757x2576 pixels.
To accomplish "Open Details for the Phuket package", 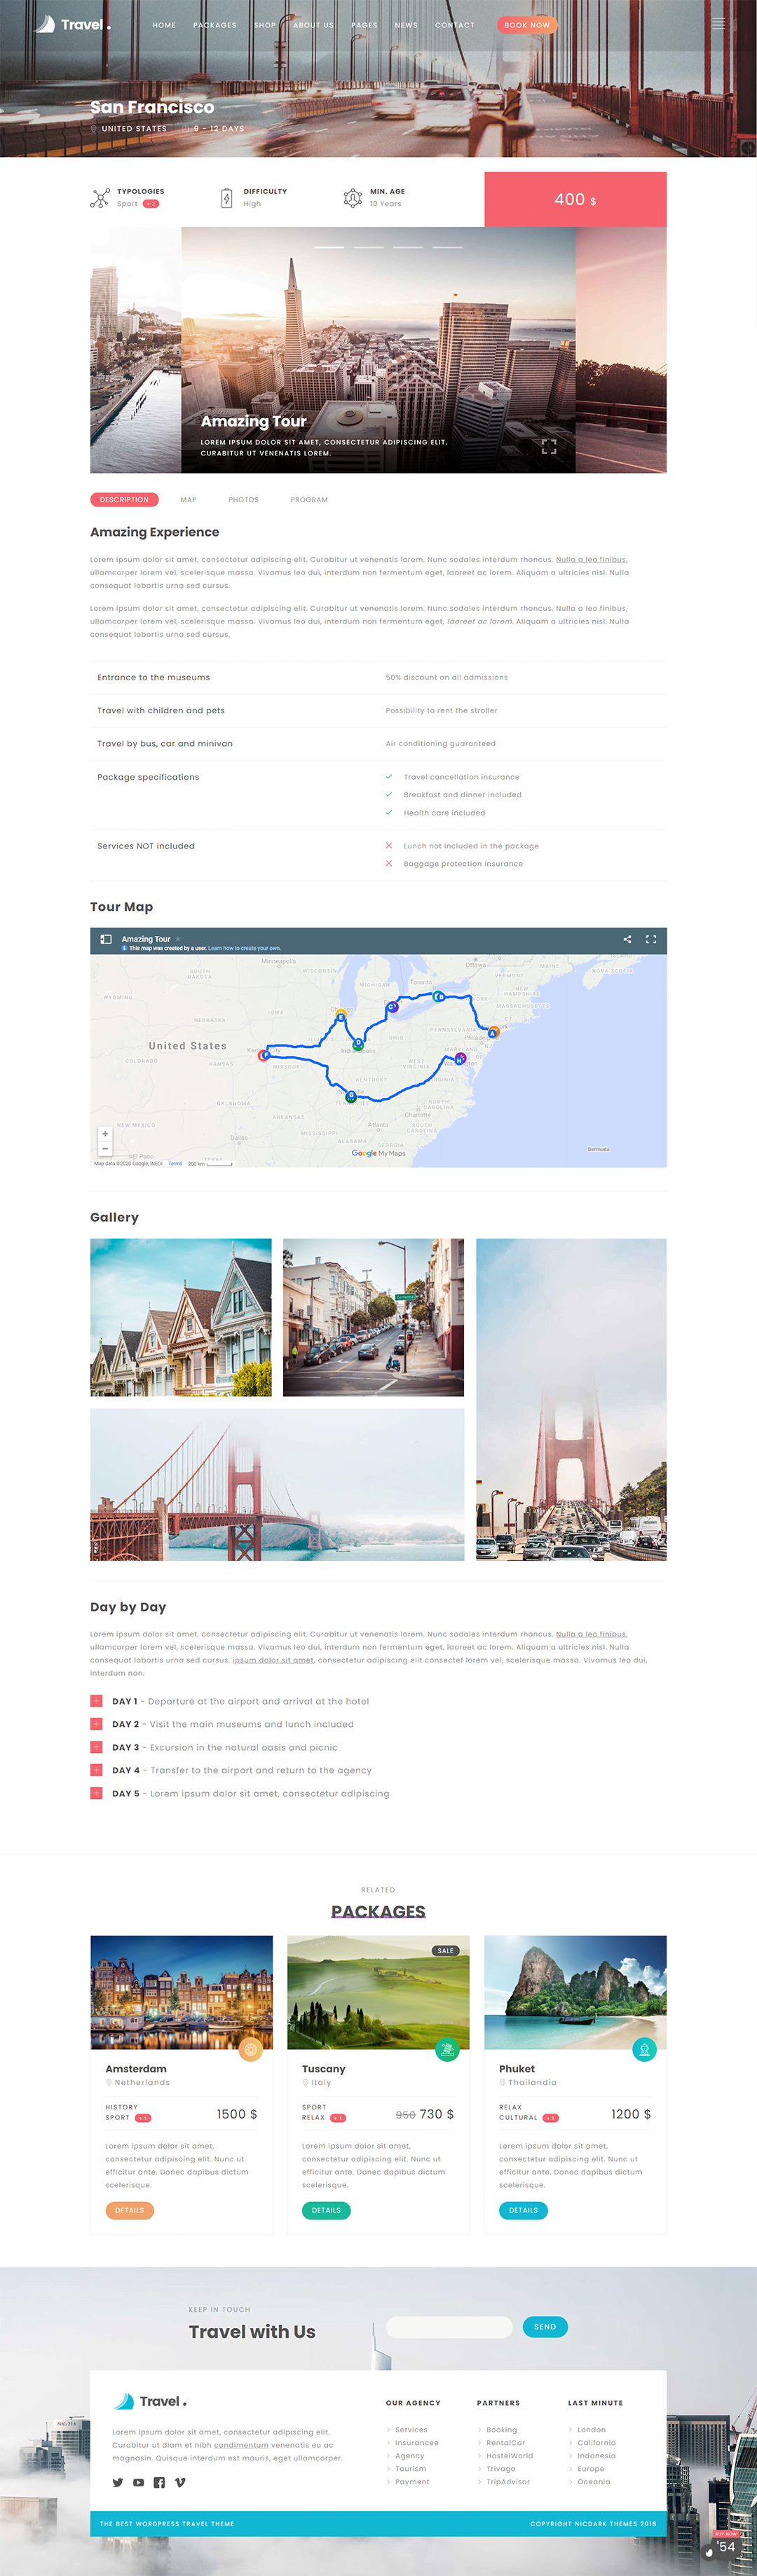I will click(523, 2210).
